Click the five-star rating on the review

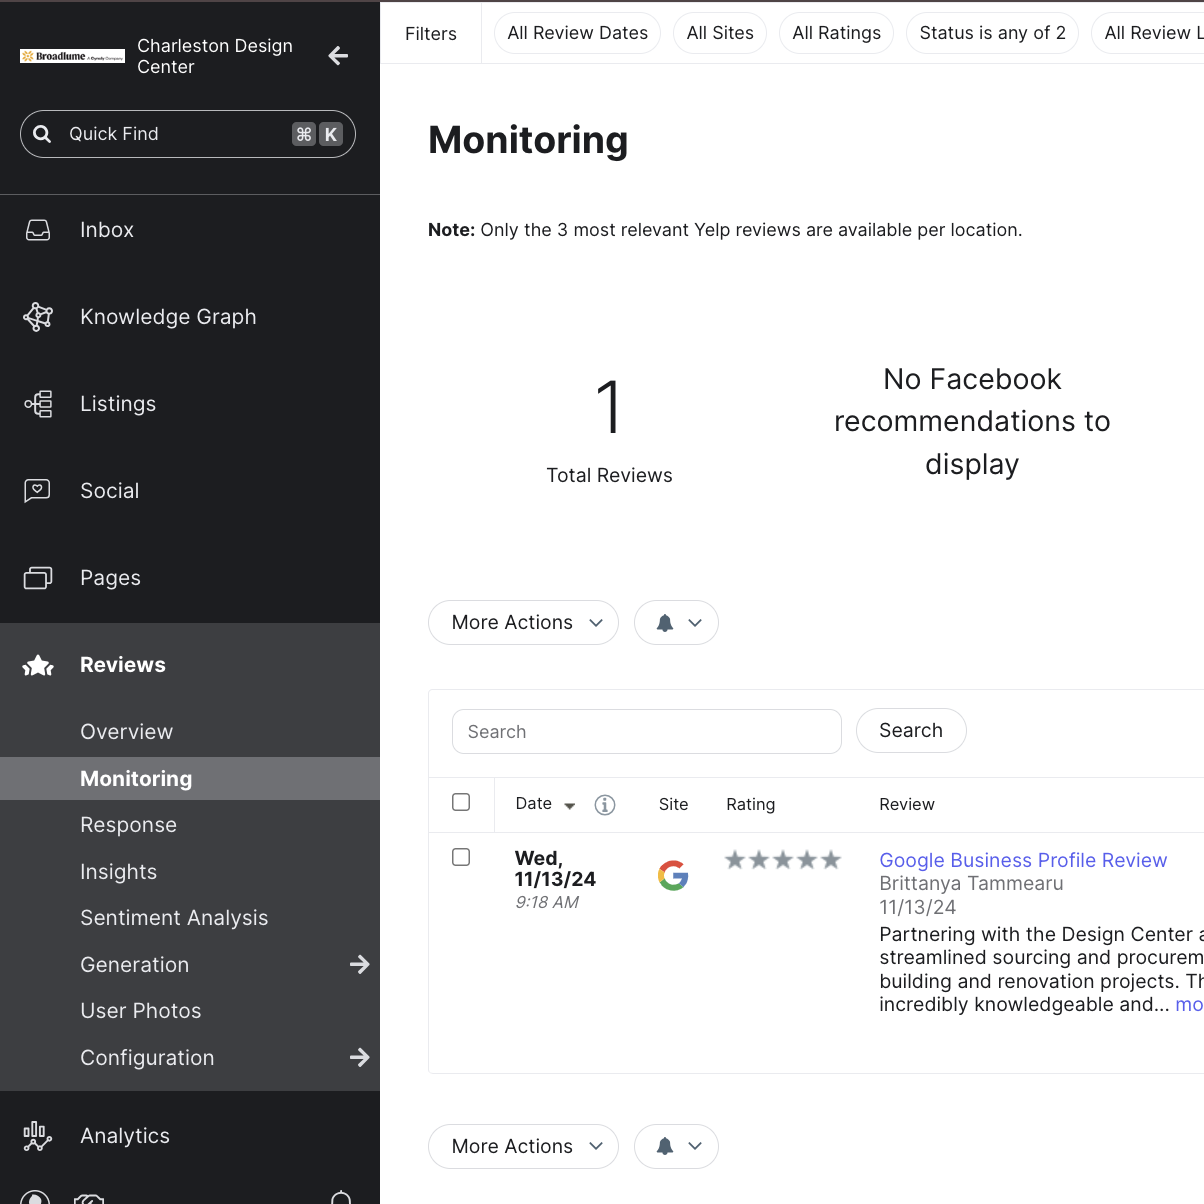pos(783,858)
